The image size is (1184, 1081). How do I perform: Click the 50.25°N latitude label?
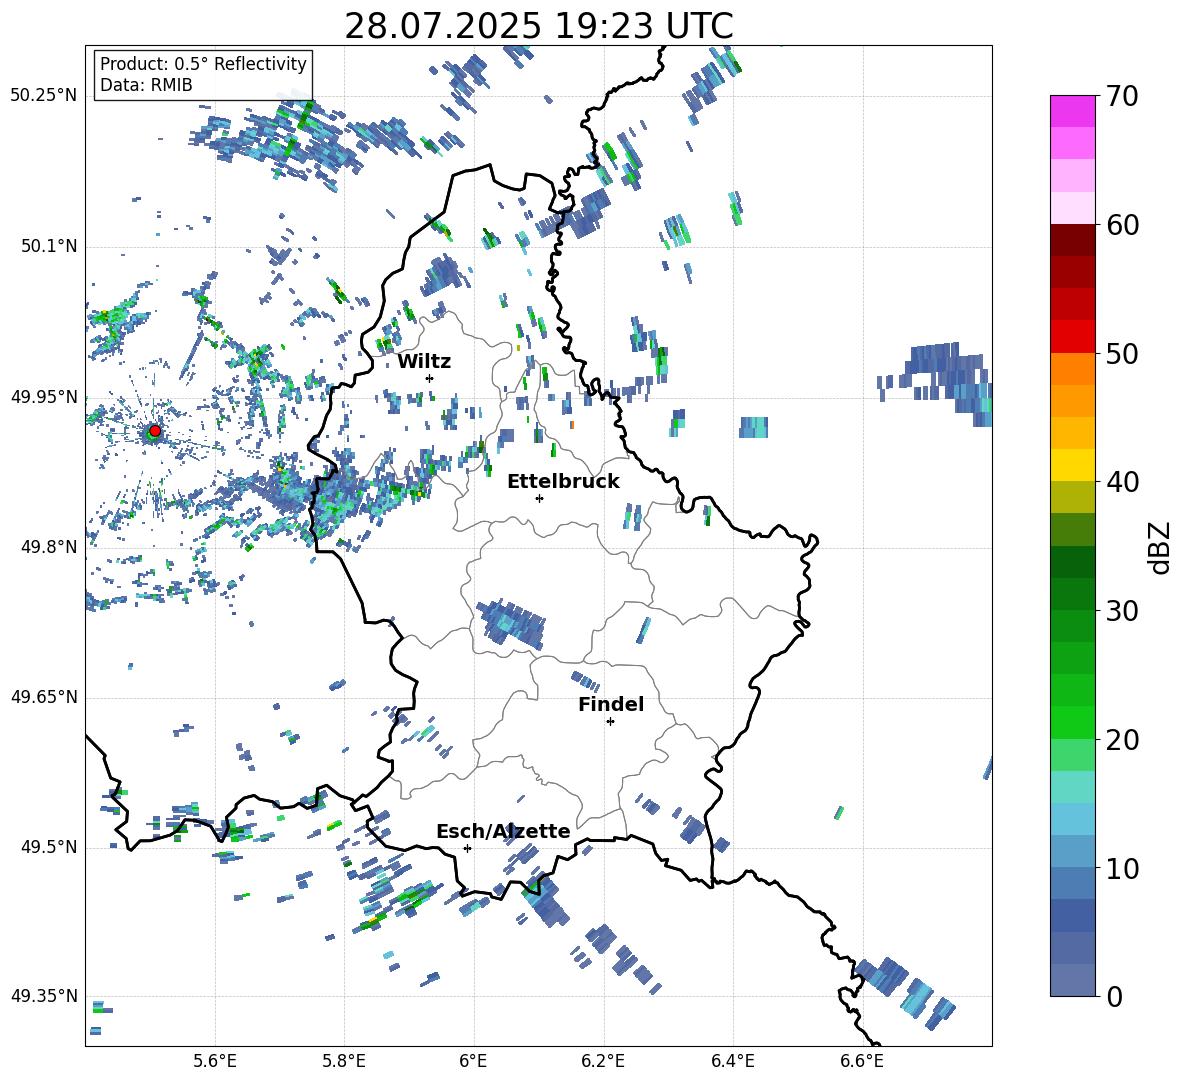(x=44, y=96)
